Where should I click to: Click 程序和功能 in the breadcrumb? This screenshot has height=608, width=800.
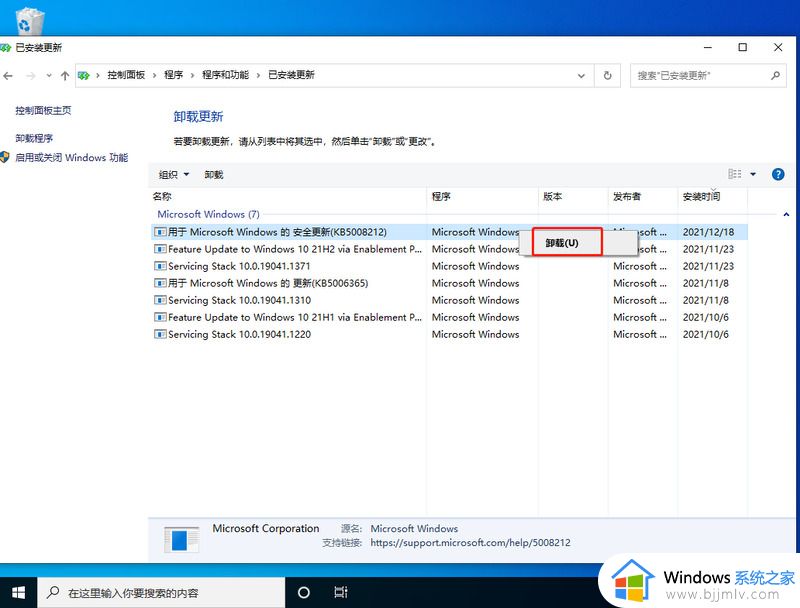tap(226, 75)
